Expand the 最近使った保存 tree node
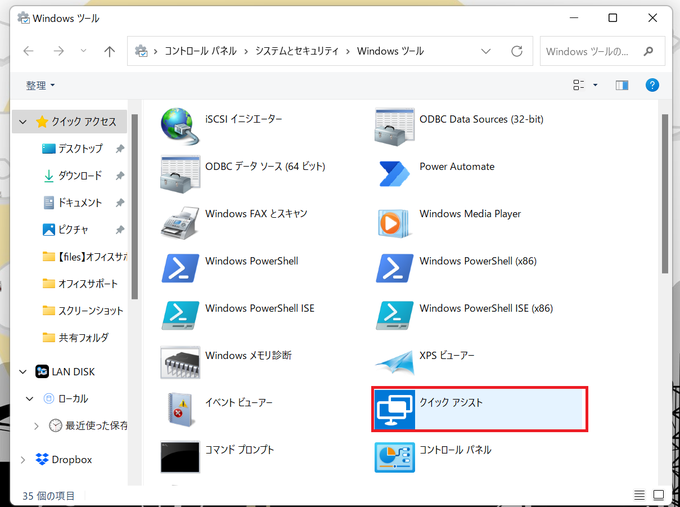 (36, 426)
